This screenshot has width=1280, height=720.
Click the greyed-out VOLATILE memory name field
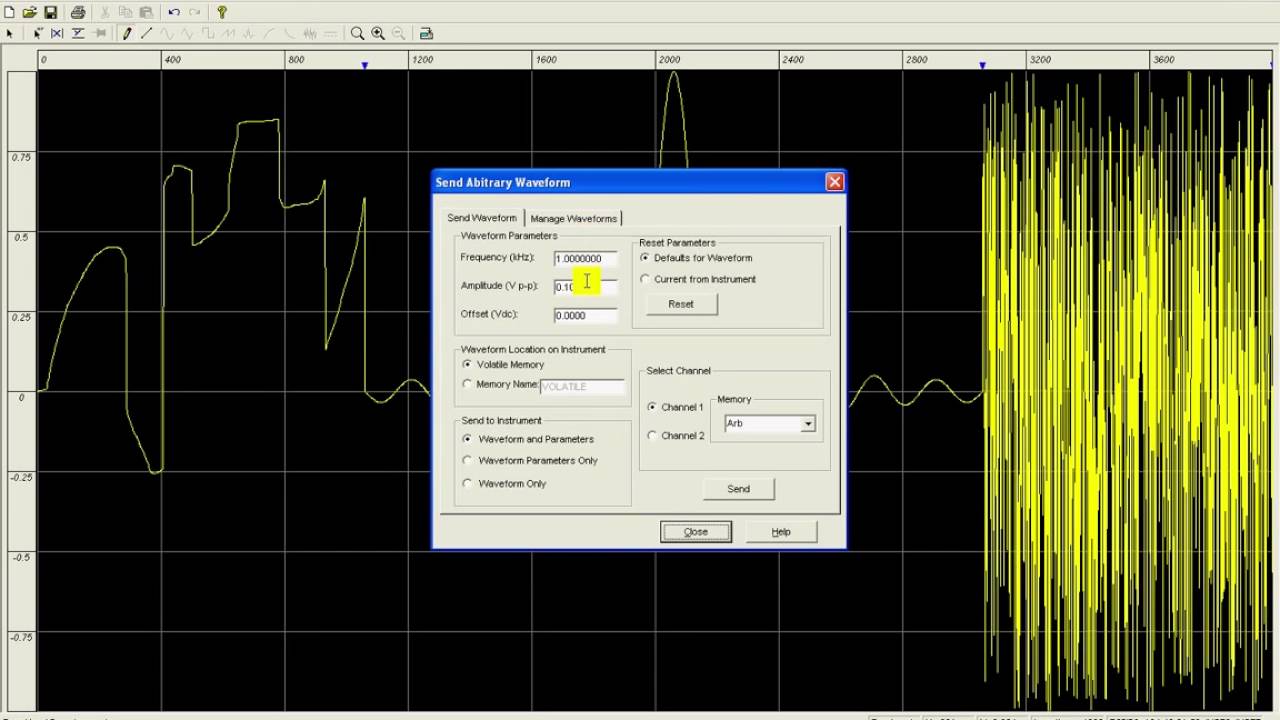(x=583, y=386)
